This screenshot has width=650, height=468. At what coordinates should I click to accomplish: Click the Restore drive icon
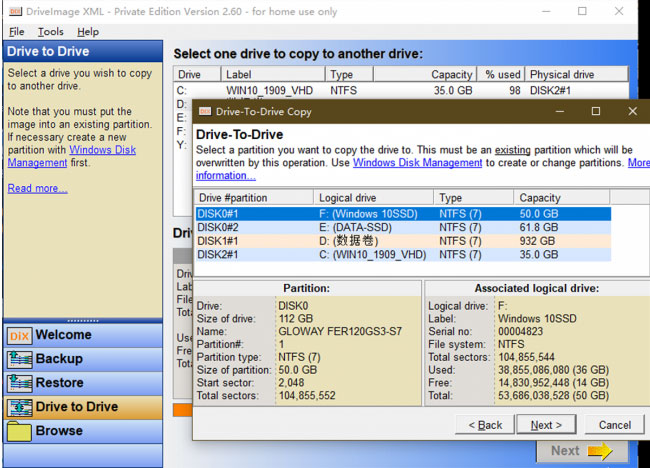click(19, 383)
